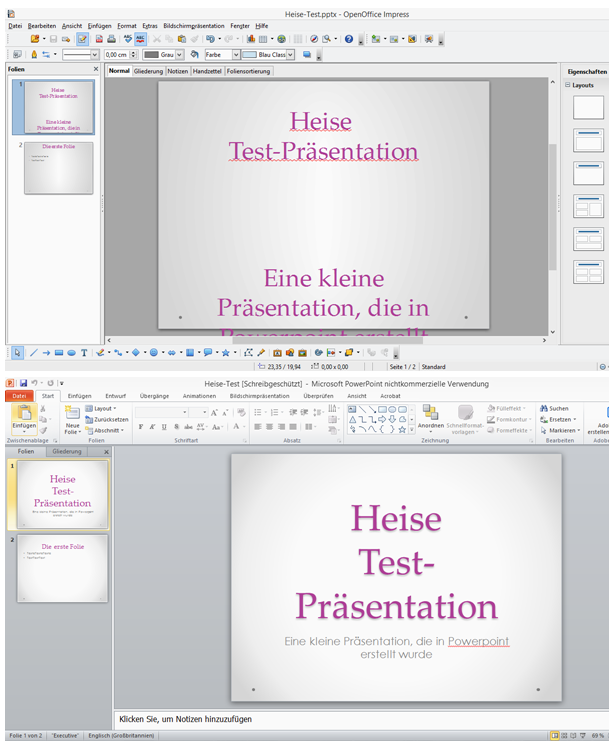The width and height of the screenshot is (615, 747).
Task: Select the Ellipse tool in Impress drawing bar
Action: point(71,353)
